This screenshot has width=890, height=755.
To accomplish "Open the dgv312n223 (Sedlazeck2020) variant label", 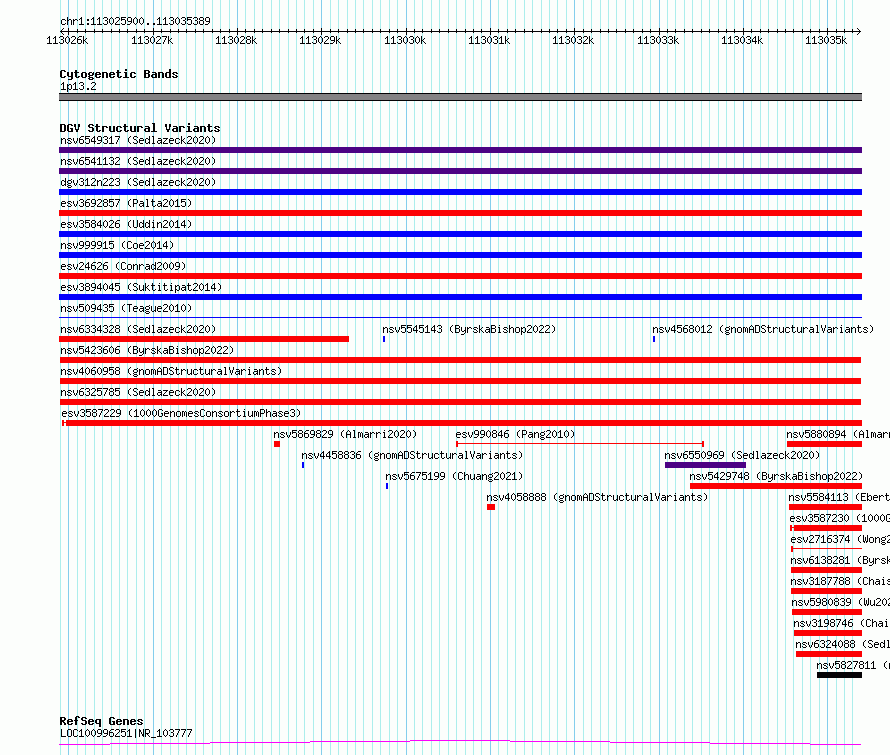I will click(x=138, y=182).
